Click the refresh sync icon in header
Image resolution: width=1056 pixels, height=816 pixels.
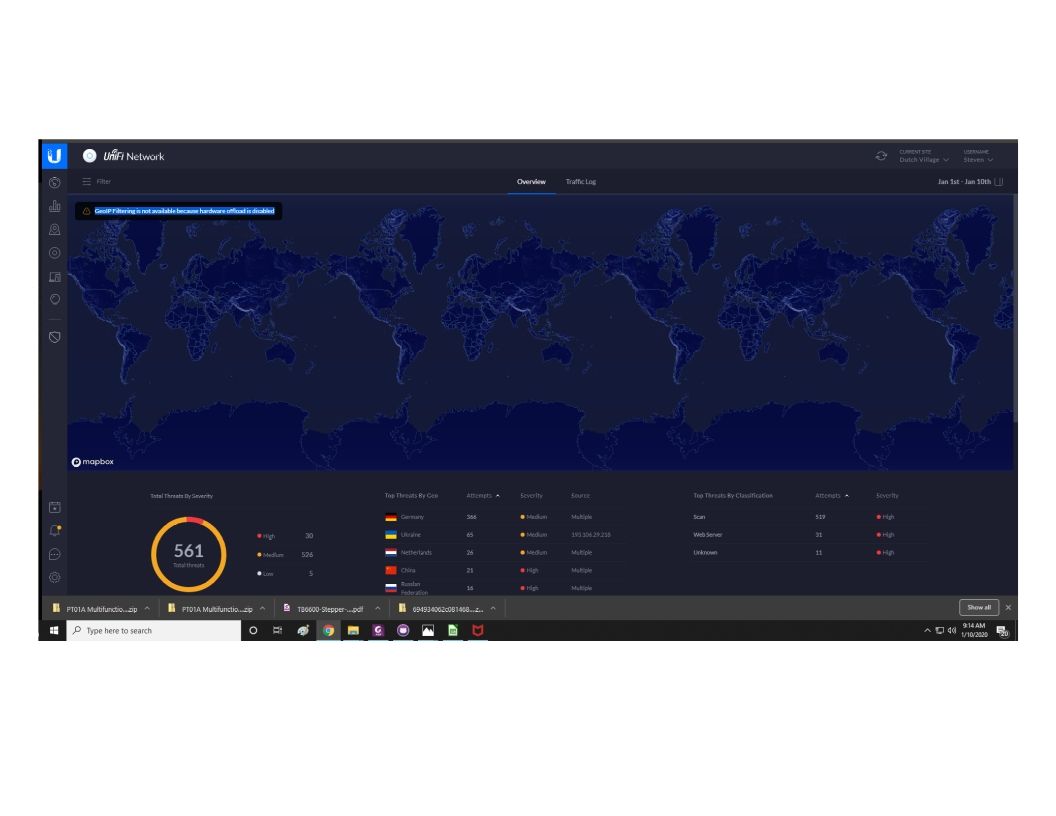[881, 155]
